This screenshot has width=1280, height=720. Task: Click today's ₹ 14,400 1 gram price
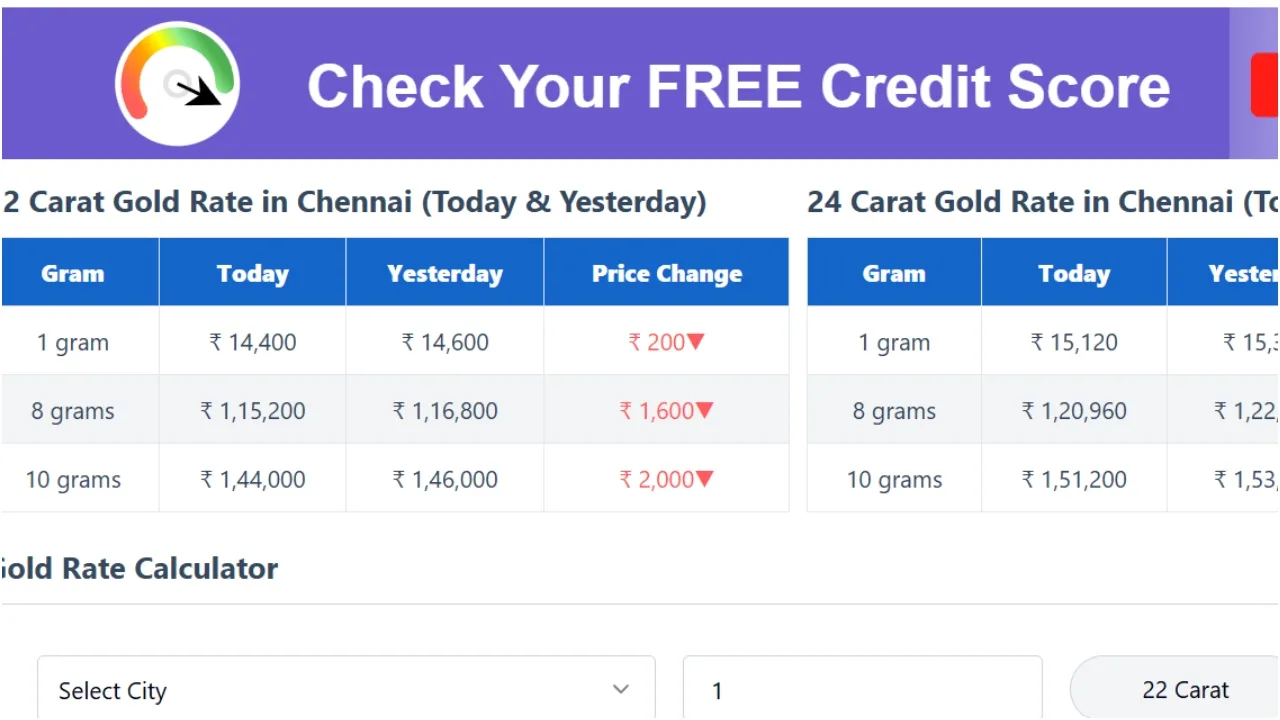(x=252, y=342)
